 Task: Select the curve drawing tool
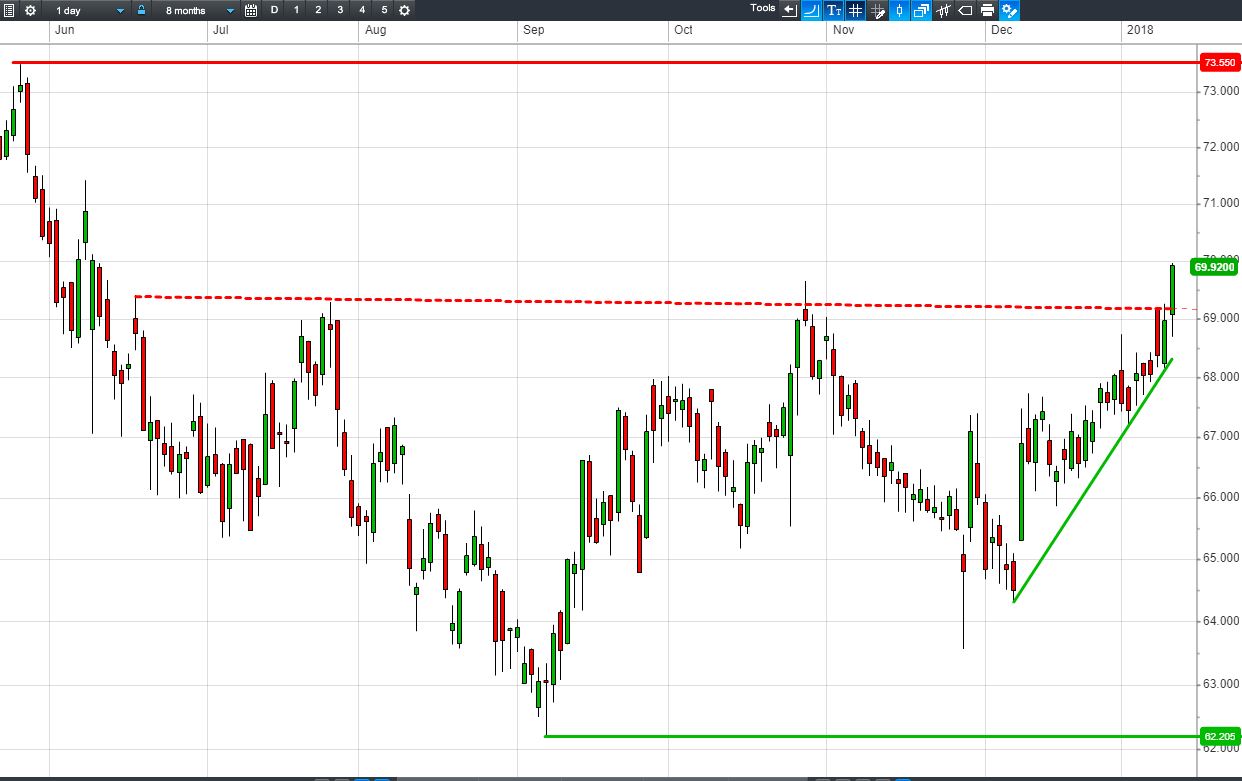(x=811, y=10)
